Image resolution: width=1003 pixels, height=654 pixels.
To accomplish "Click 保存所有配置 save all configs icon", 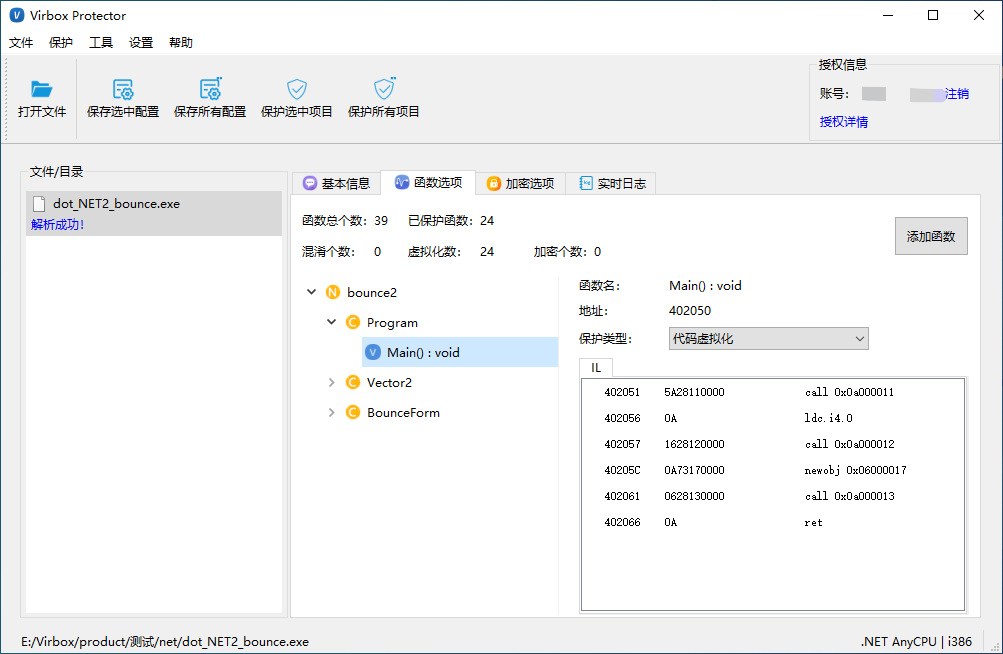I will pyautogui.click(x=210, y=90).
